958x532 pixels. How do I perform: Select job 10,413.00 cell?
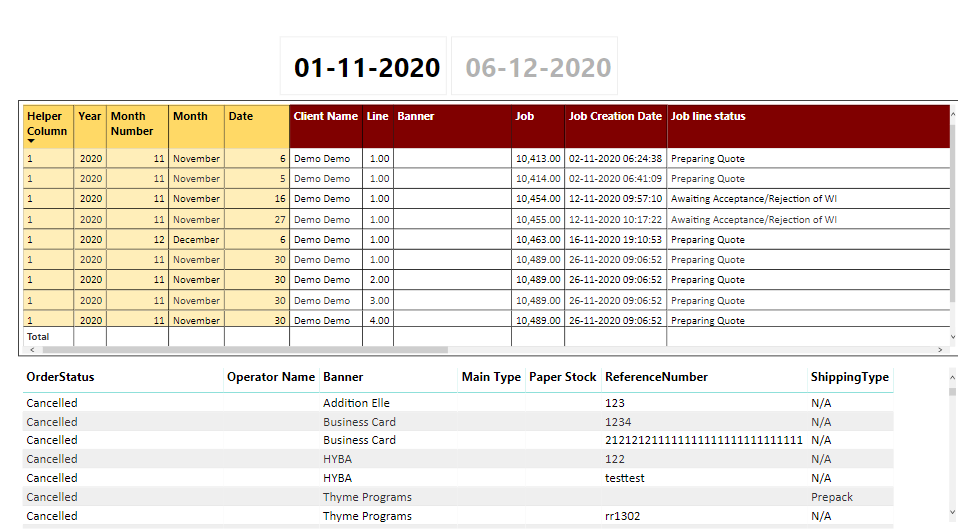pyautogui.click(x=538, y=158)
